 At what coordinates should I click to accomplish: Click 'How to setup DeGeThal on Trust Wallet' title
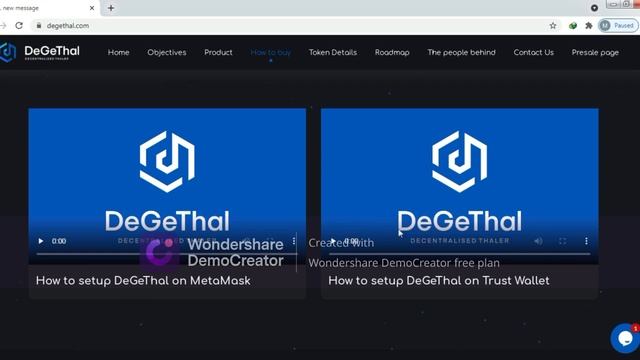pos(439,281)
